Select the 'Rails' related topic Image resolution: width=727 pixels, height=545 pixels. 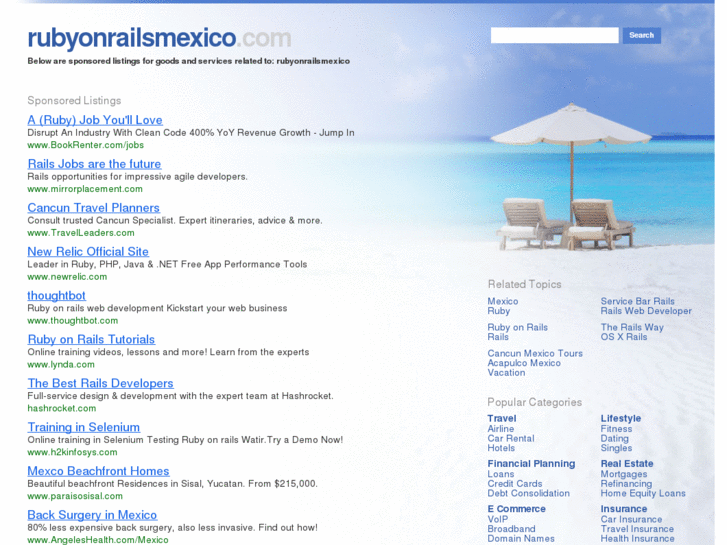coord(498,337)
